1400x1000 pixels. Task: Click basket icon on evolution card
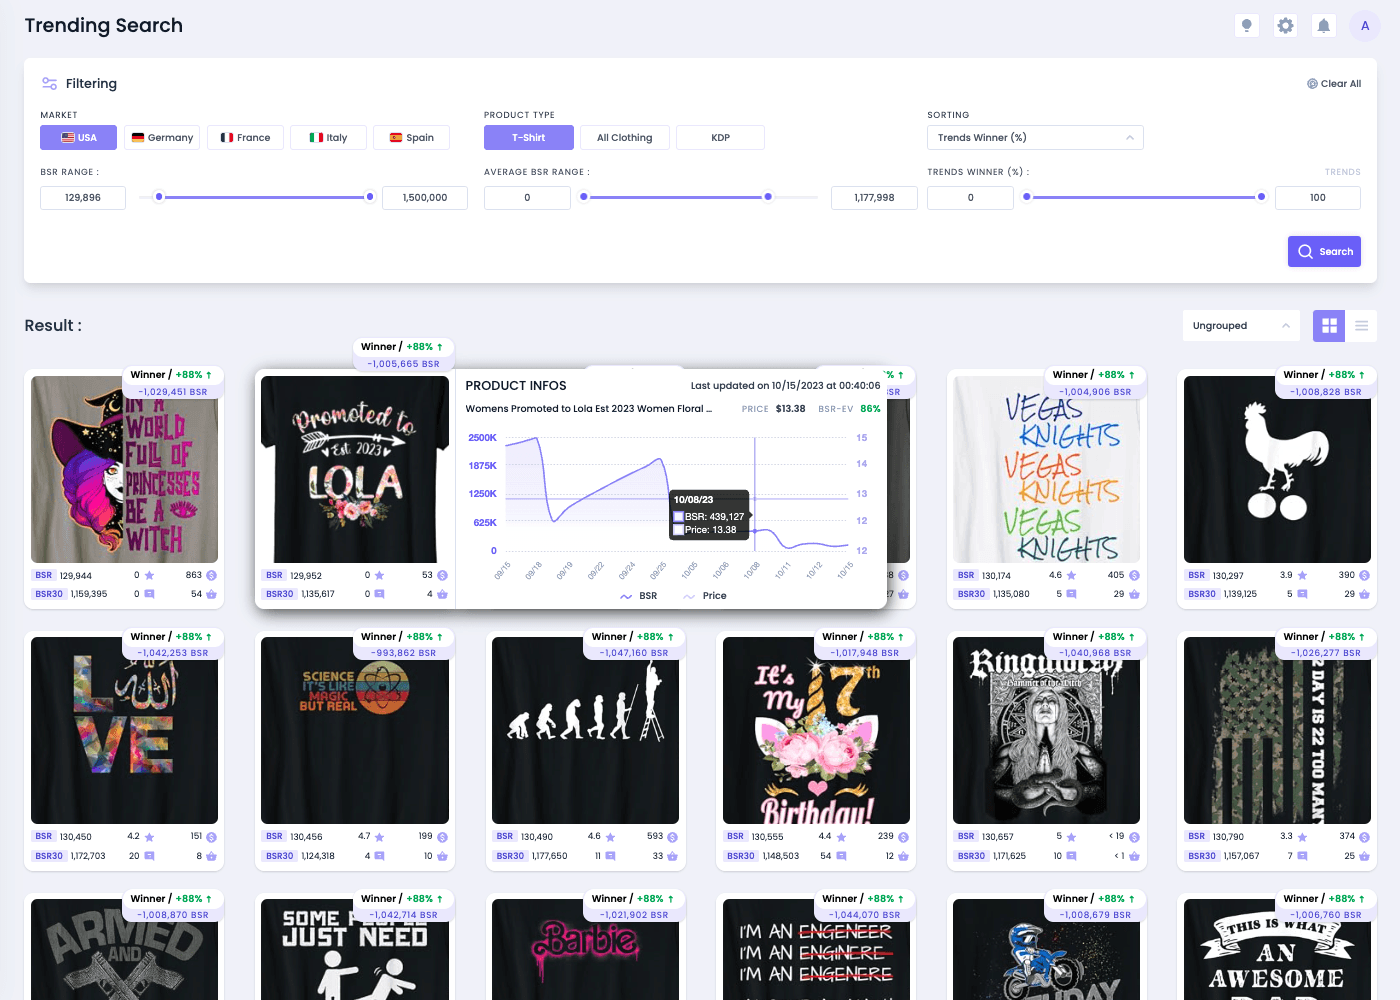pos(672,856)
